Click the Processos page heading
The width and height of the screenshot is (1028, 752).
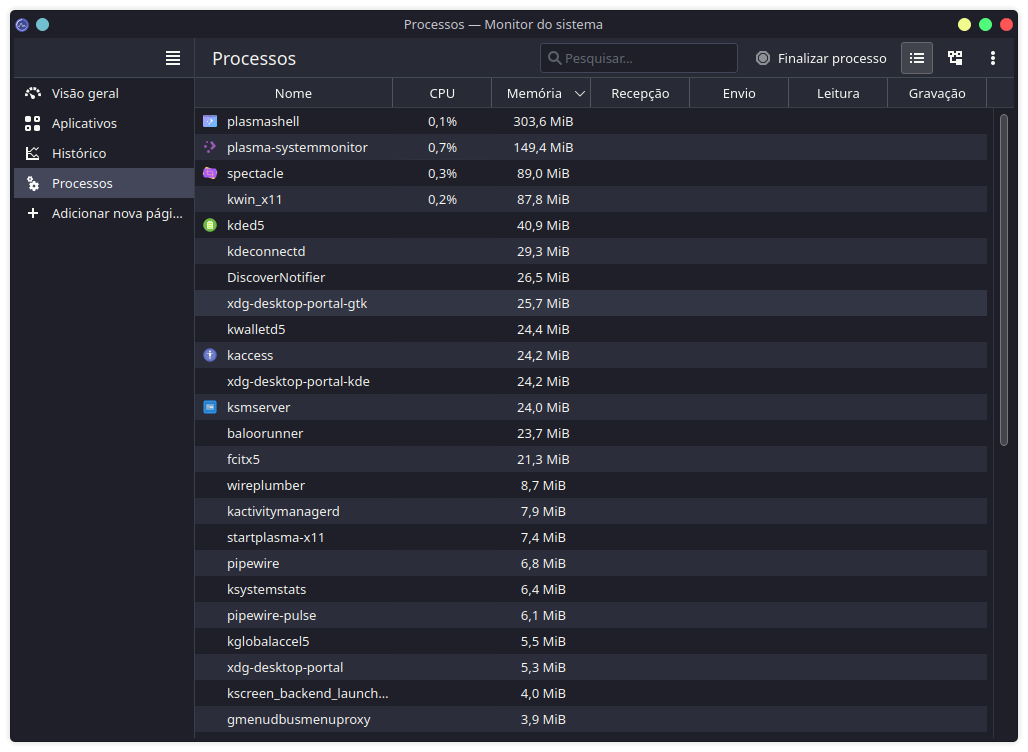(x=254, y=58)
